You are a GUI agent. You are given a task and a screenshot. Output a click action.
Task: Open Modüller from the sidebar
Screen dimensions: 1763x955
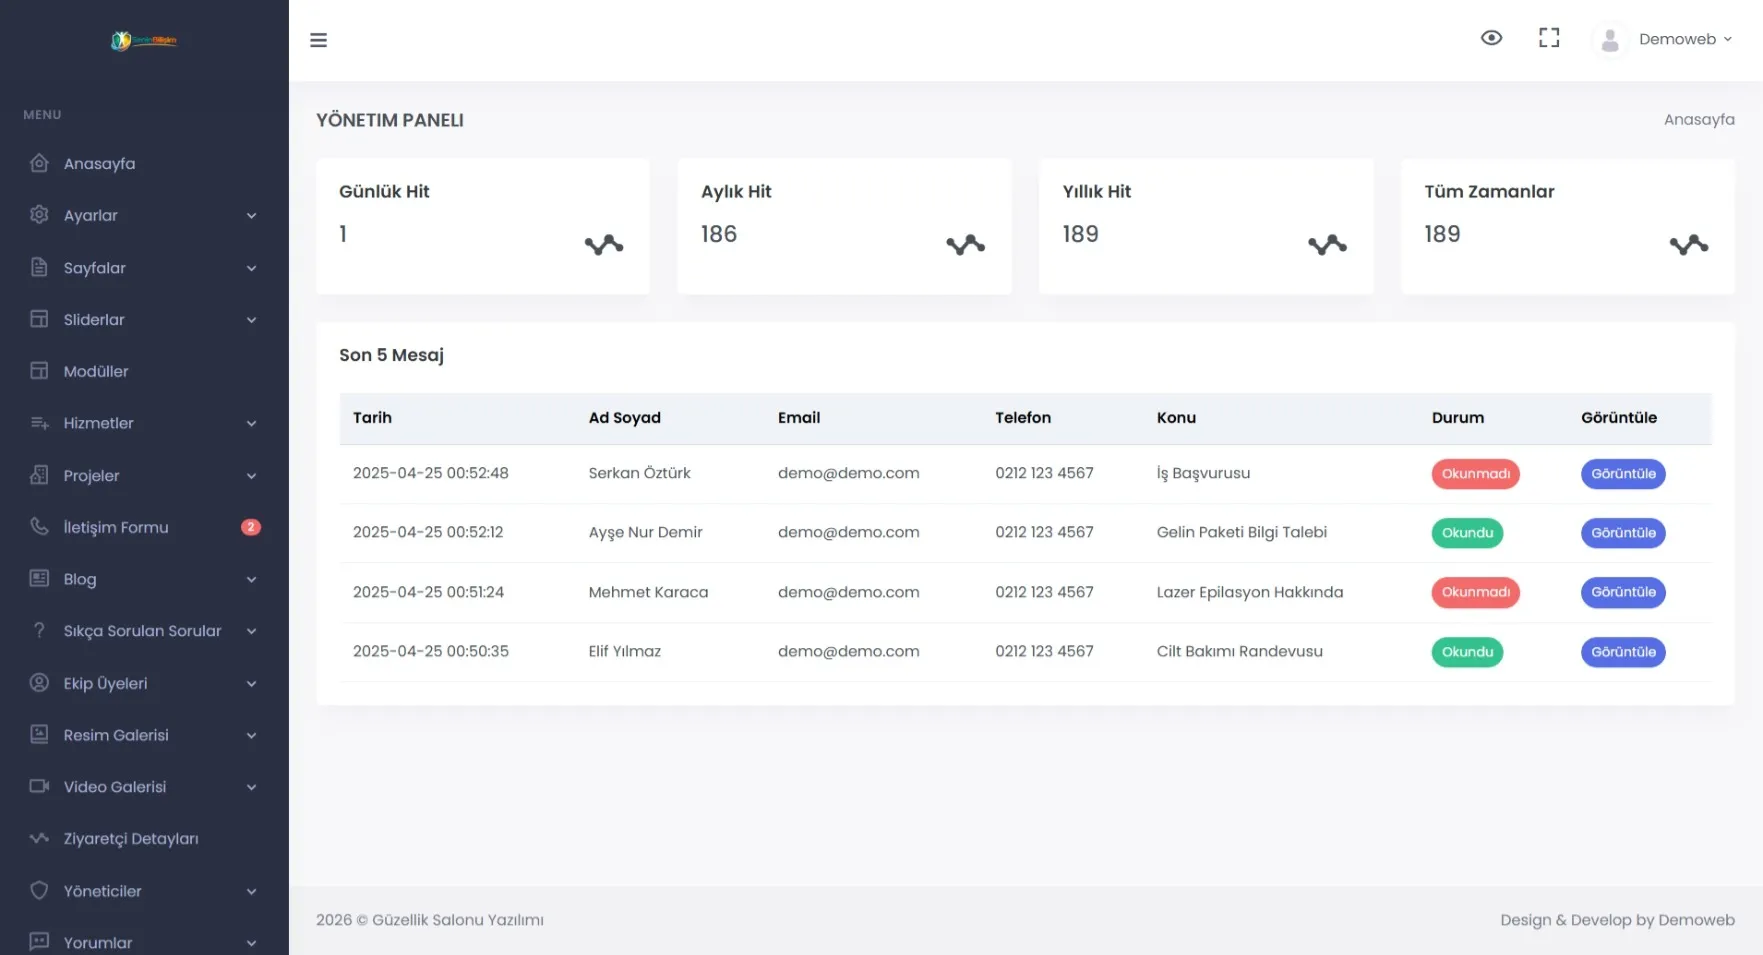(96, 371)
